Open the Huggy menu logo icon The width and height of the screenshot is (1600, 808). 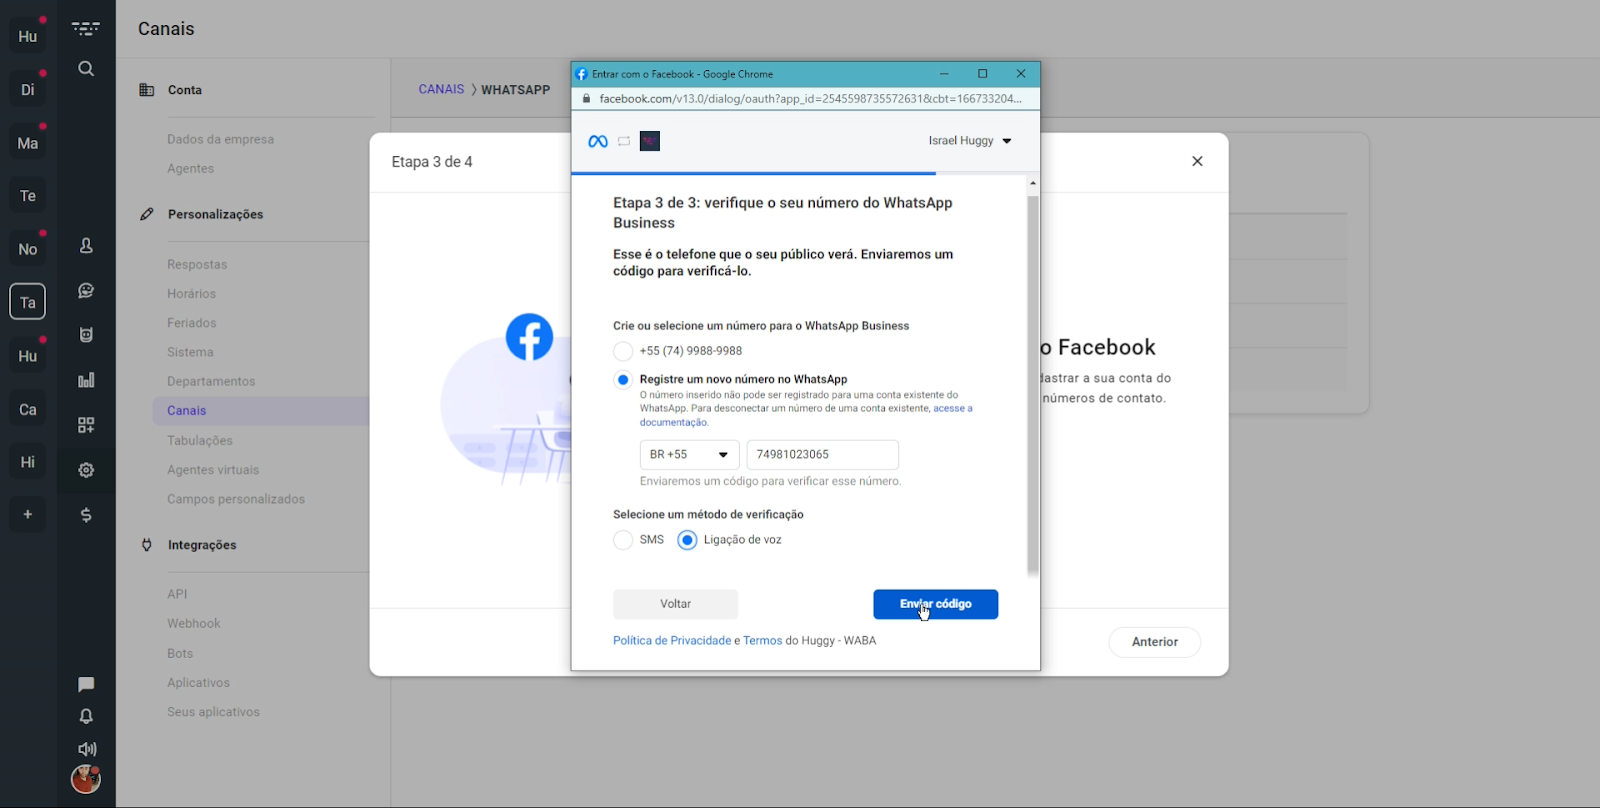(86, 29)
